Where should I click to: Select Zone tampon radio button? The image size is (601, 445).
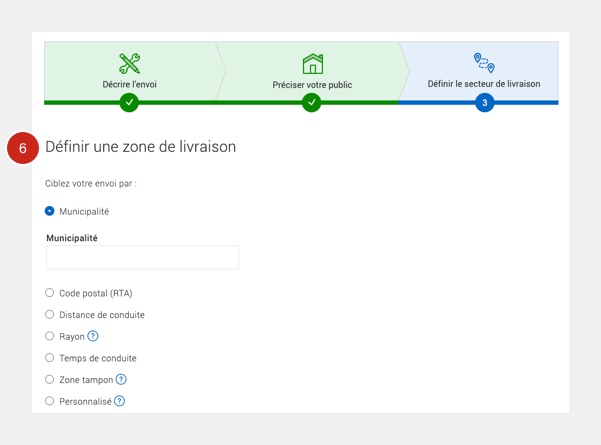tap(49, 379)
